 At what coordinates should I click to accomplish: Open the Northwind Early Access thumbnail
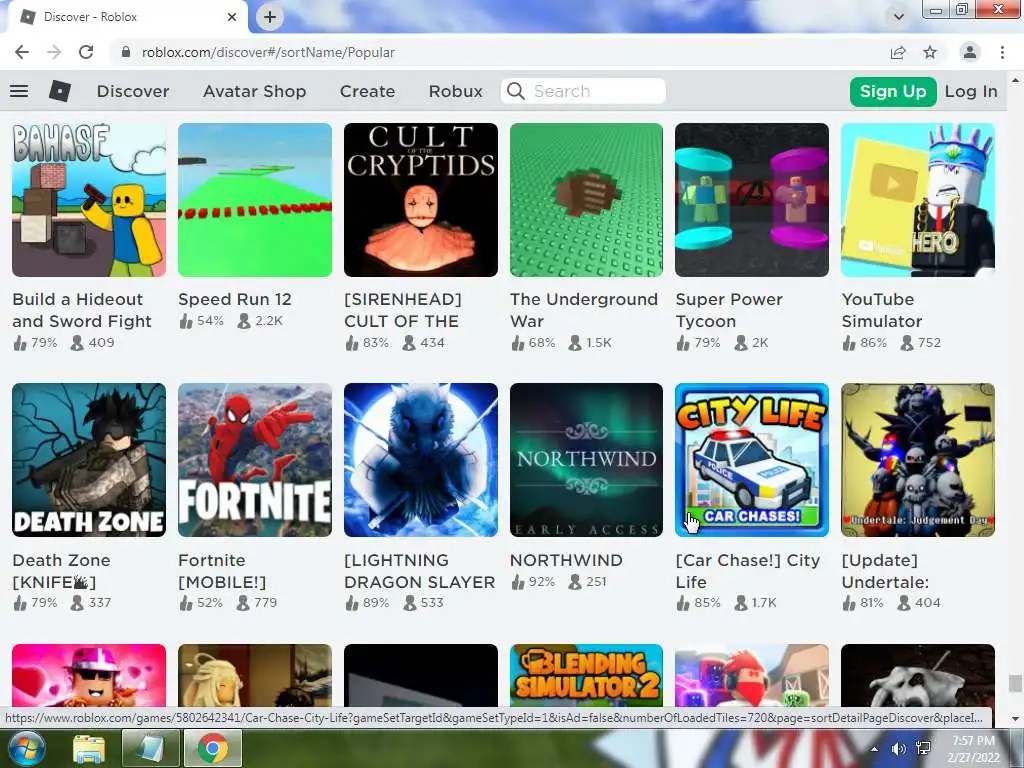[586, 460]
